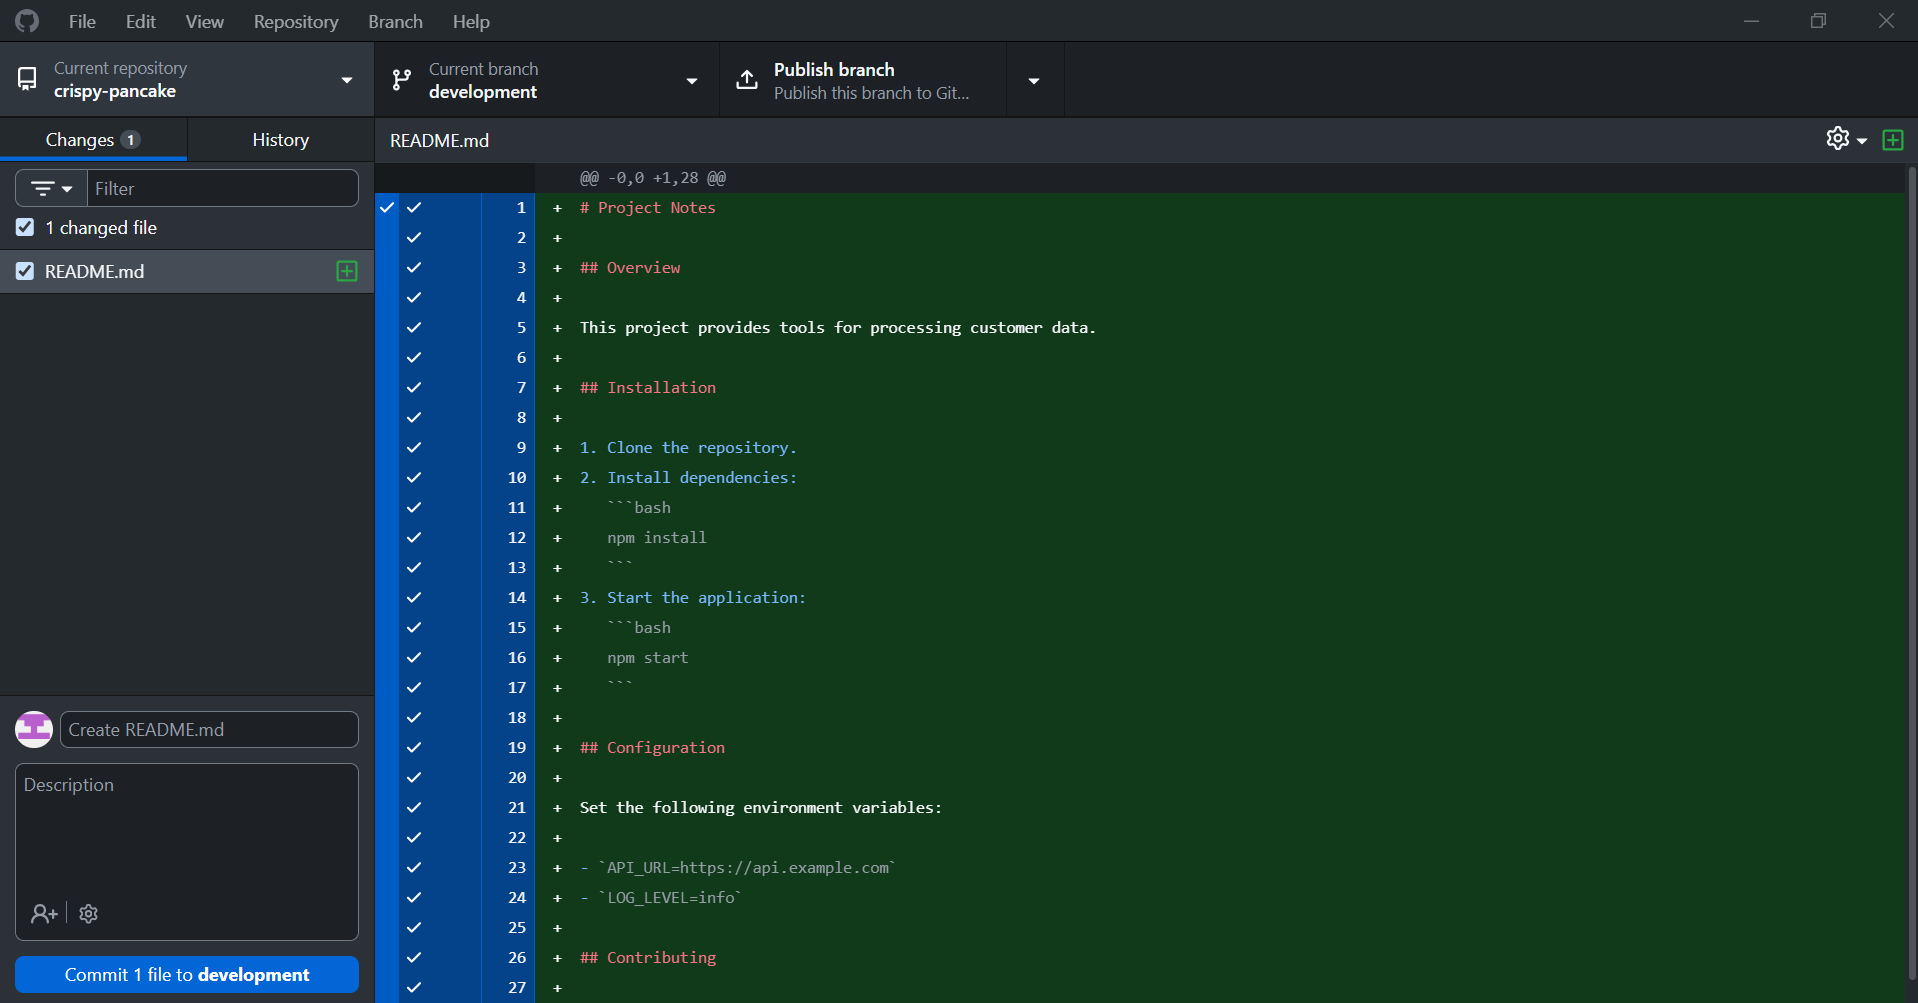Click the publish upload arrow icon
Viewport: 1918px width, 1003px height.
pyautogui.click(x=747, y=80)
